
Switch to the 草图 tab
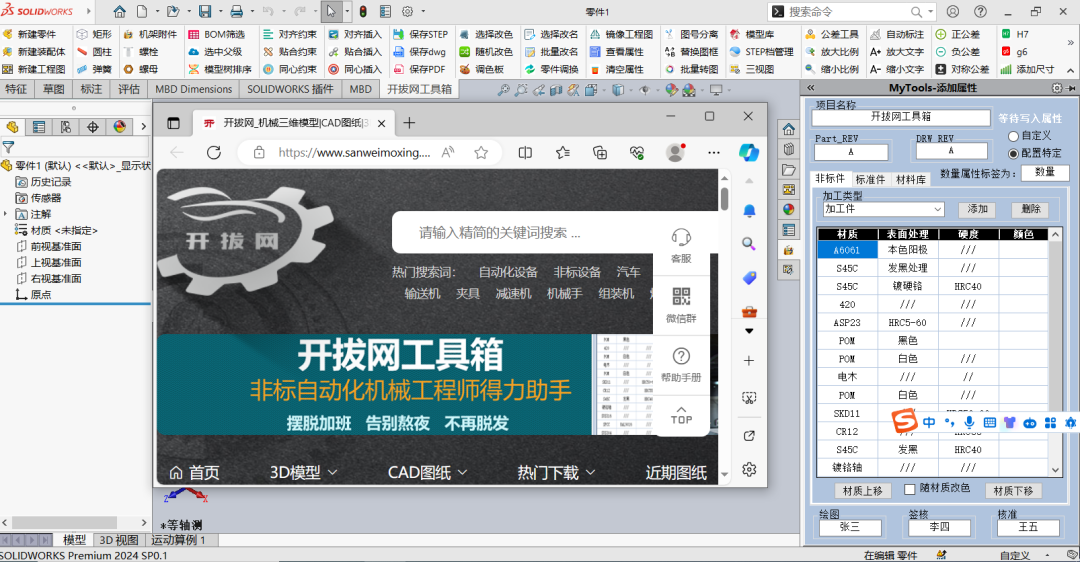(54, 89)
